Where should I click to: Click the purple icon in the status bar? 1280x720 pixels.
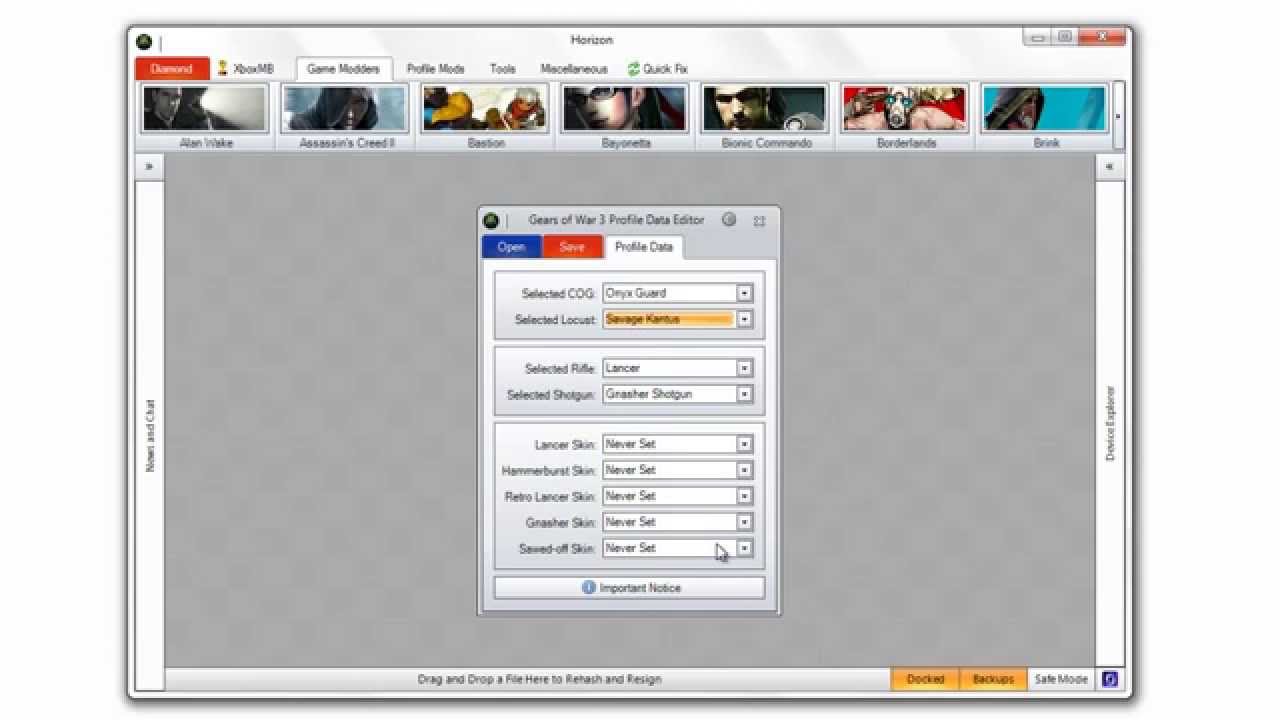(1109, 679)
